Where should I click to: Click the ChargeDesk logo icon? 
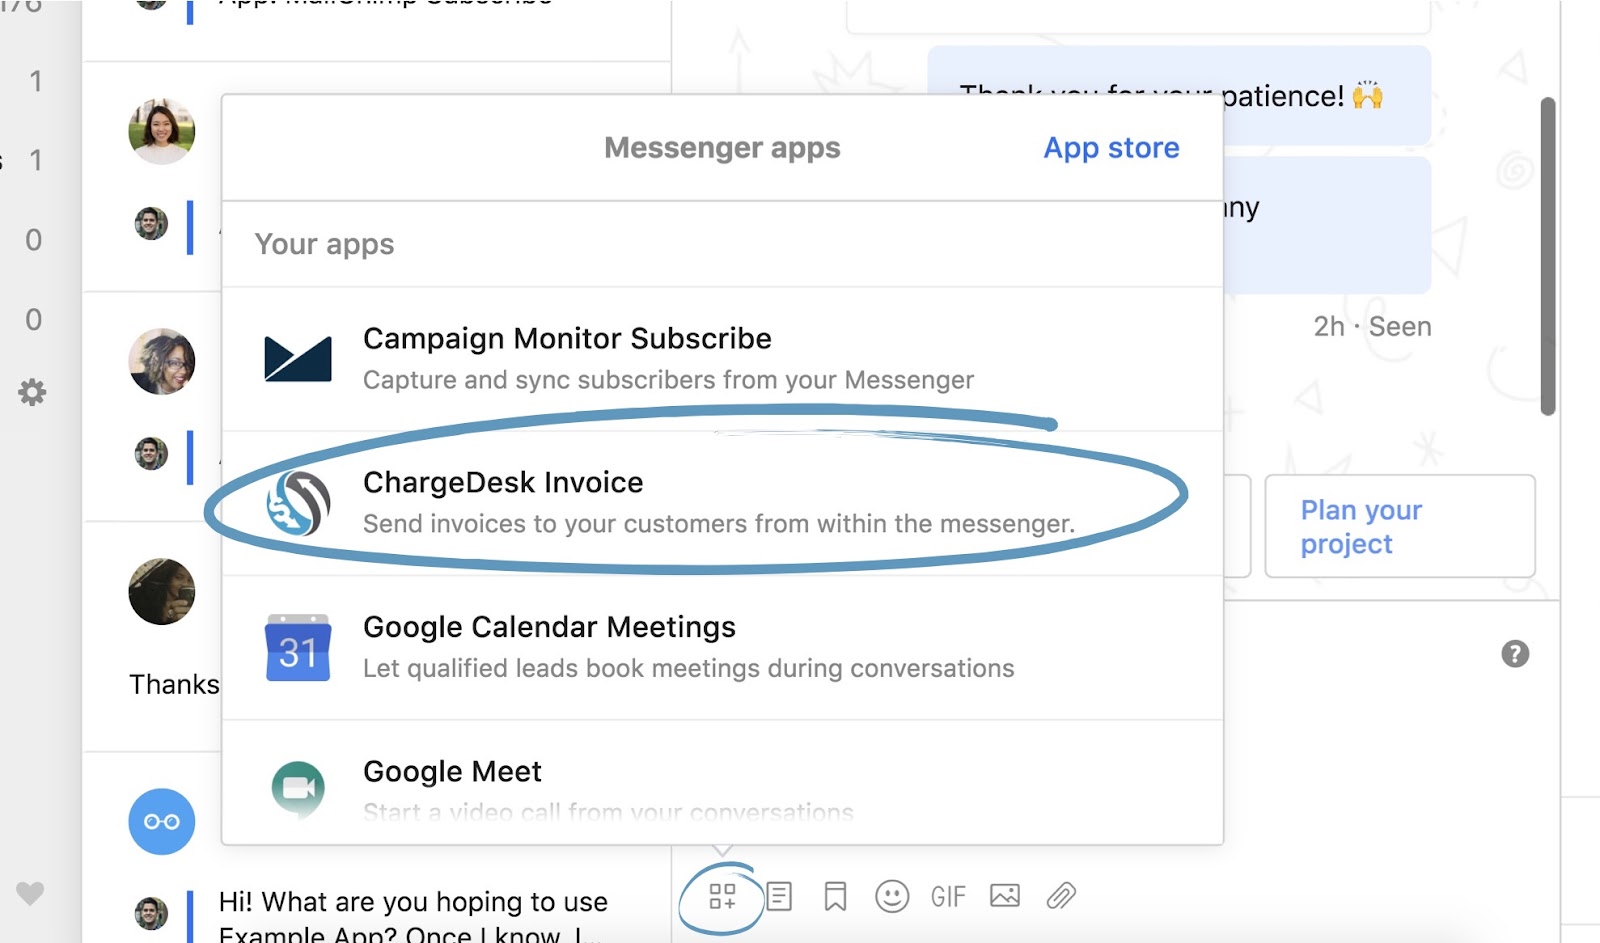tap(298, 503)
